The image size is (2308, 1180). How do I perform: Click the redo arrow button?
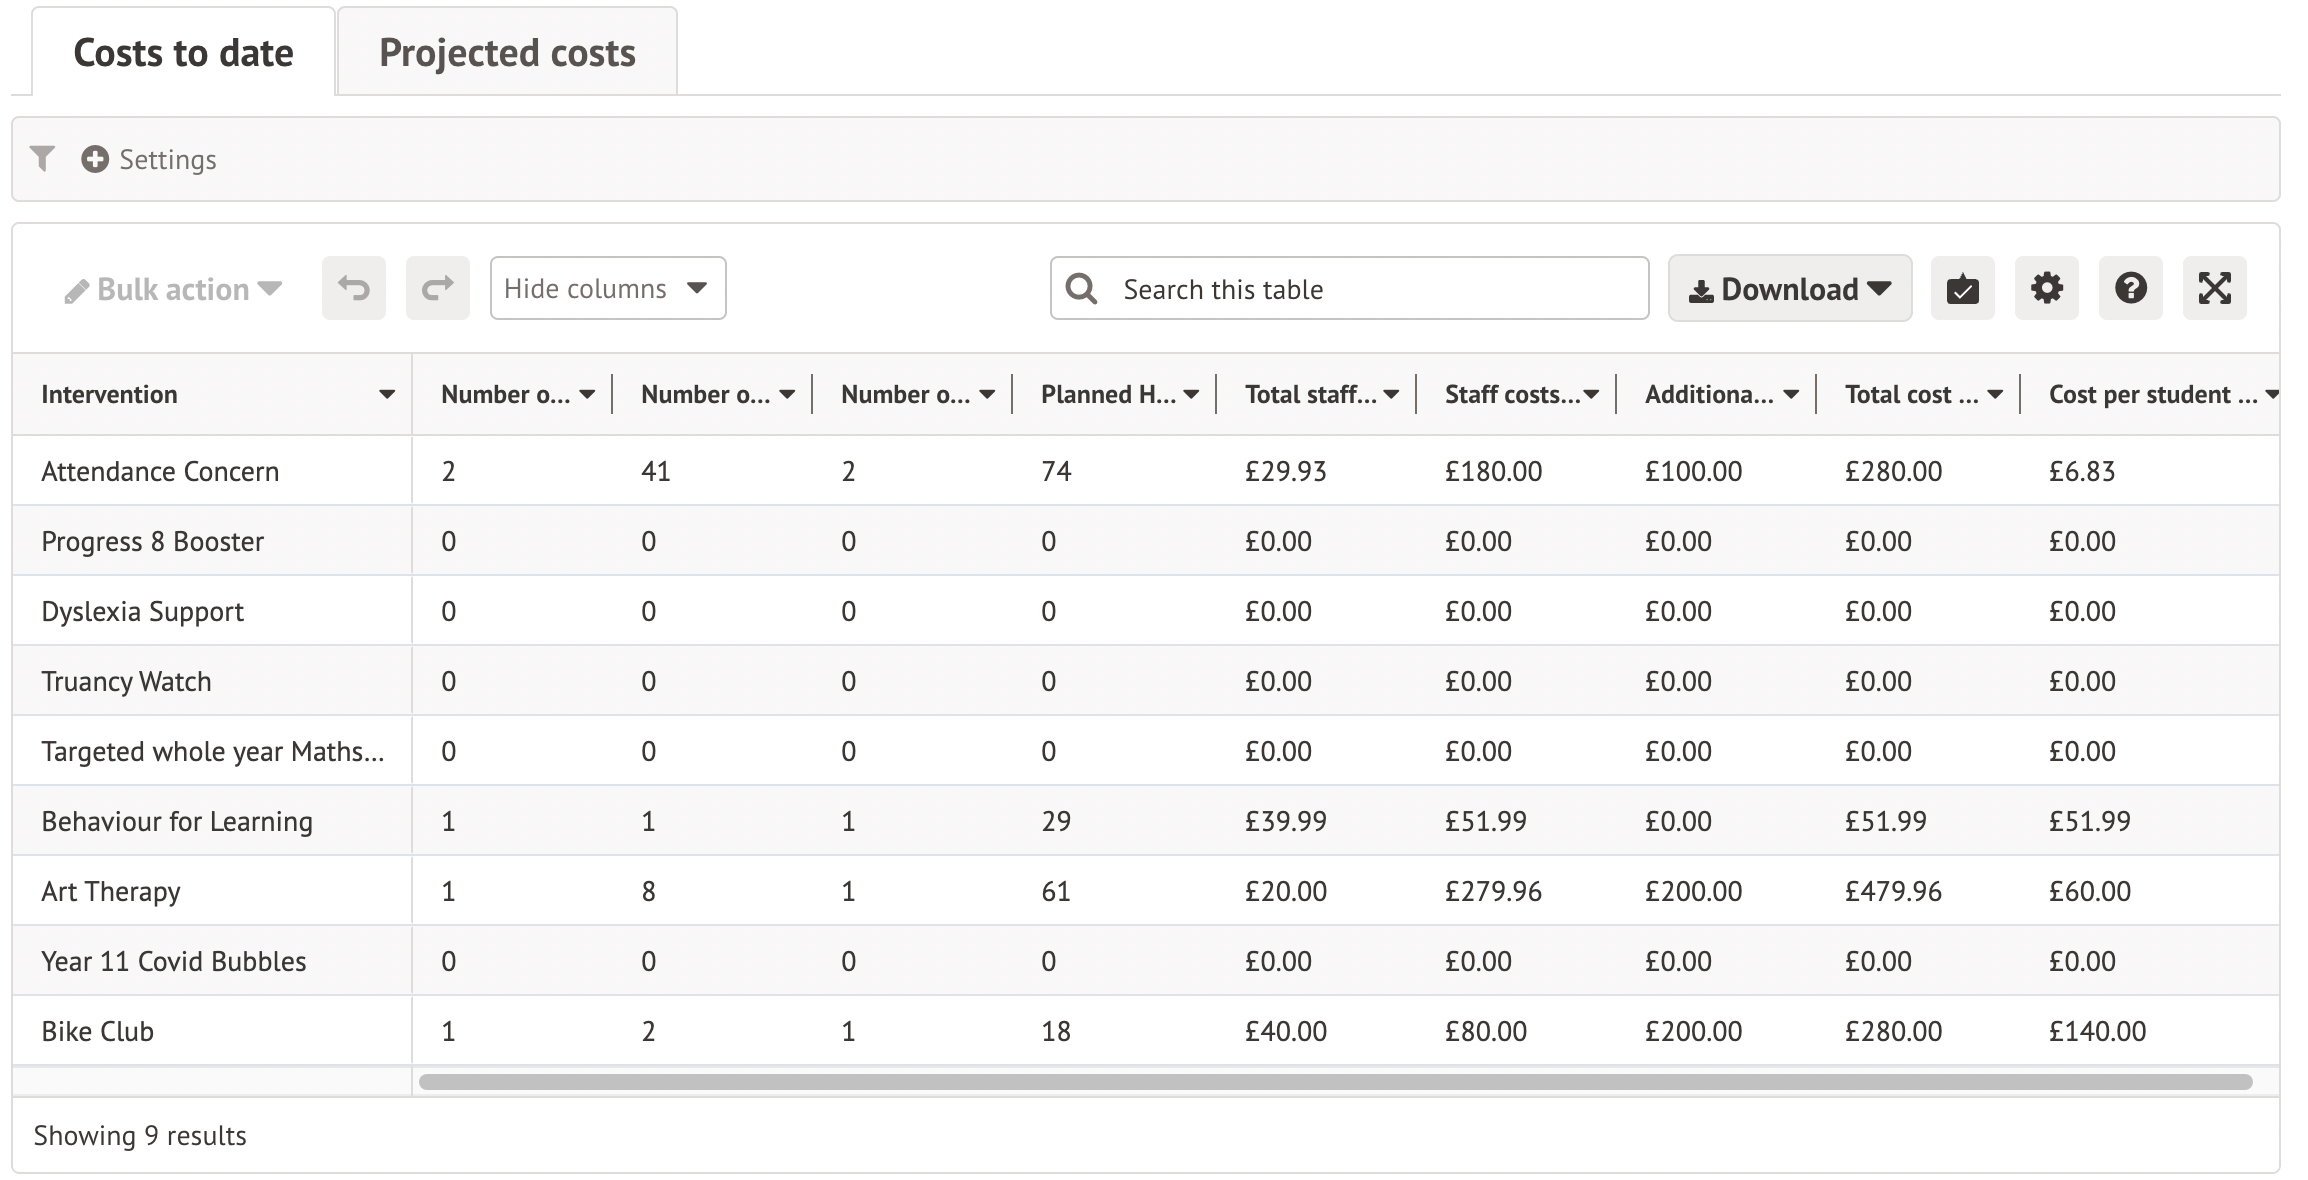click(438, 289)
